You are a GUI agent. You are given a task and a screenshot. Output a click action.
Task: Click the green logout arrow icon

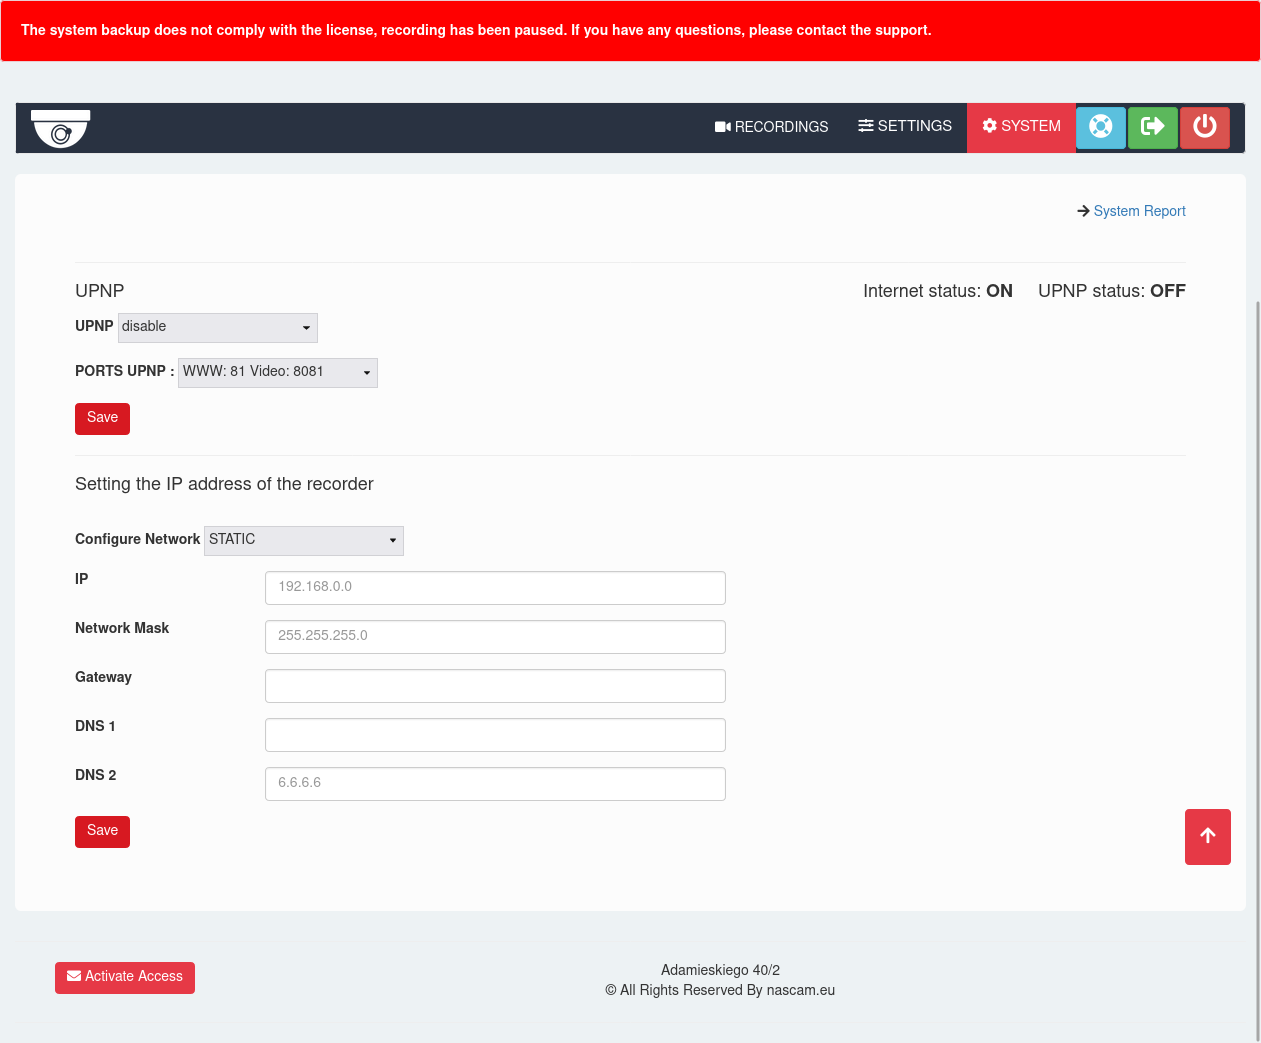(x=1152, y=127)
